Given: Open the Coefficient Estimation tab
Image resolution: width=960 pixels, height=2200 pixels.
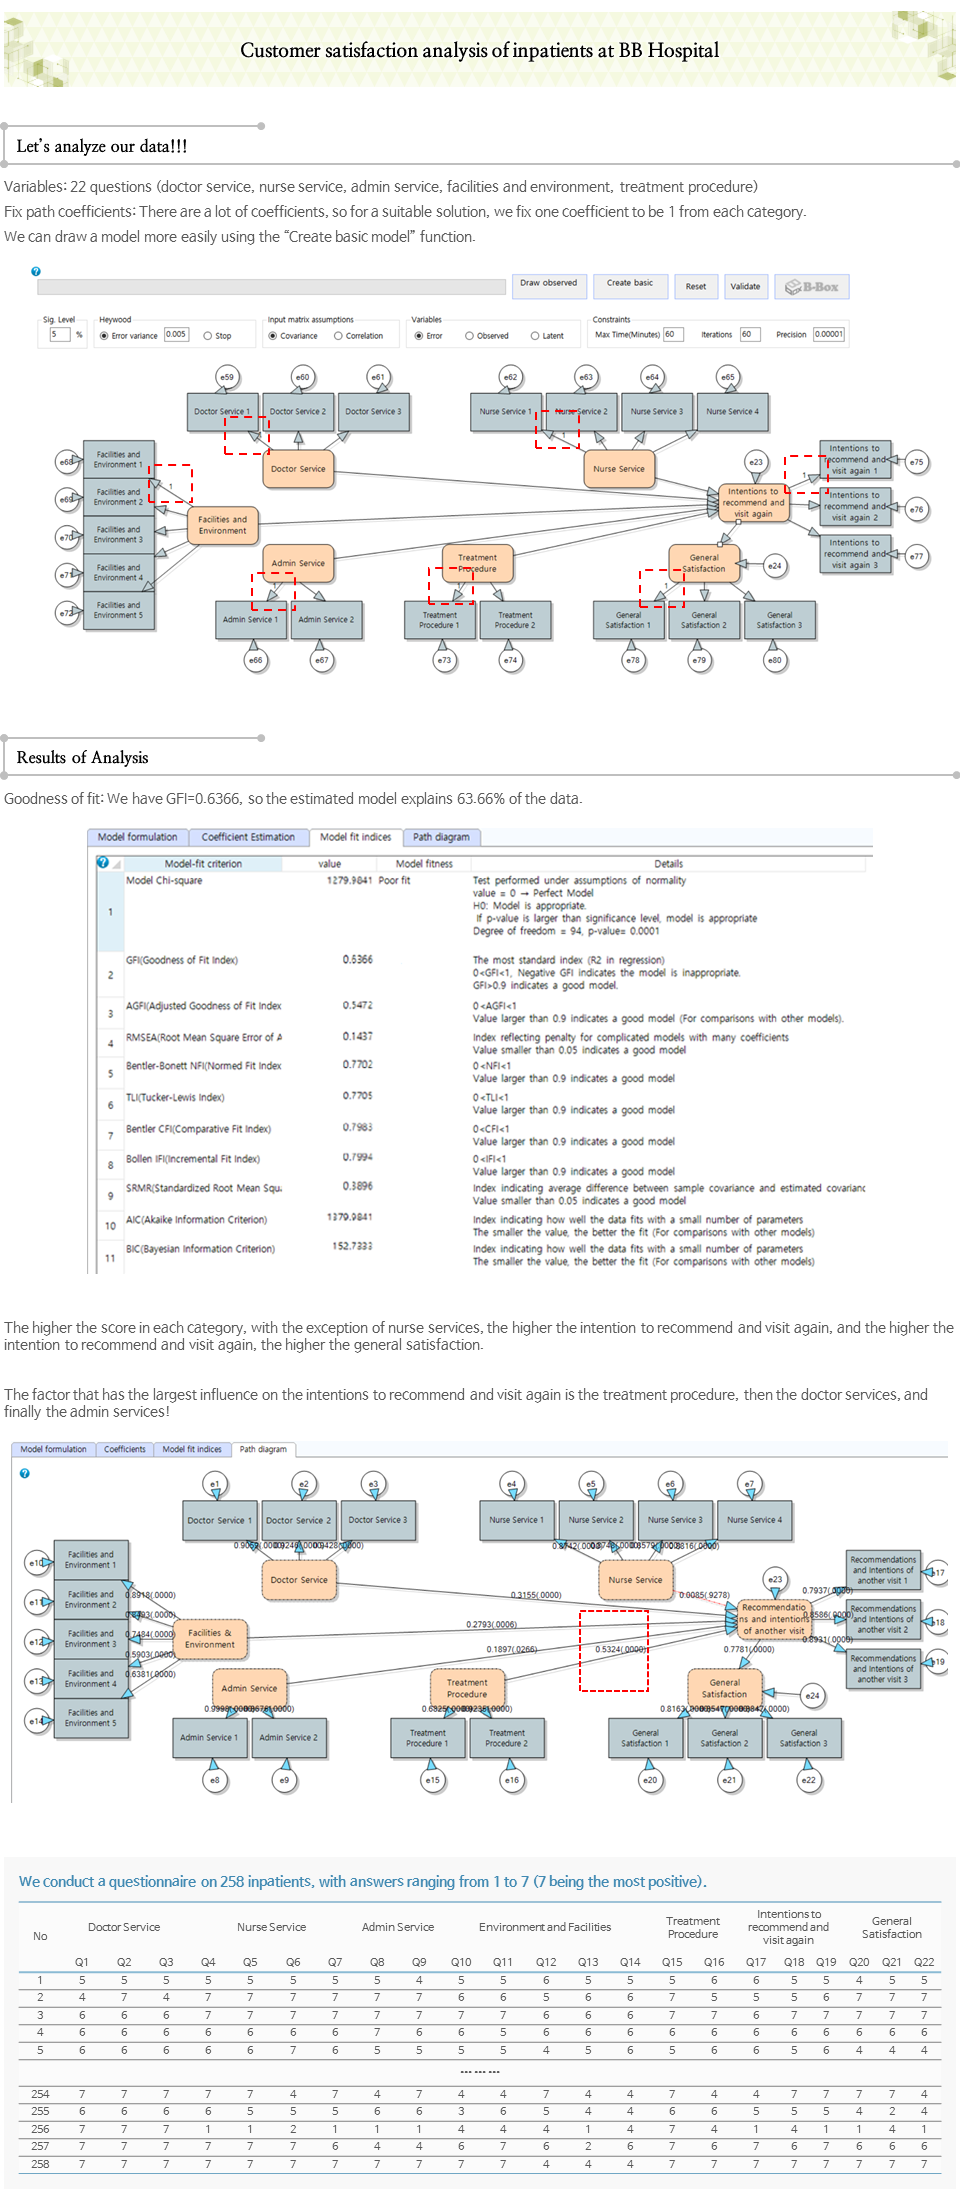Looking at the screenshot, I should (248, 837).
